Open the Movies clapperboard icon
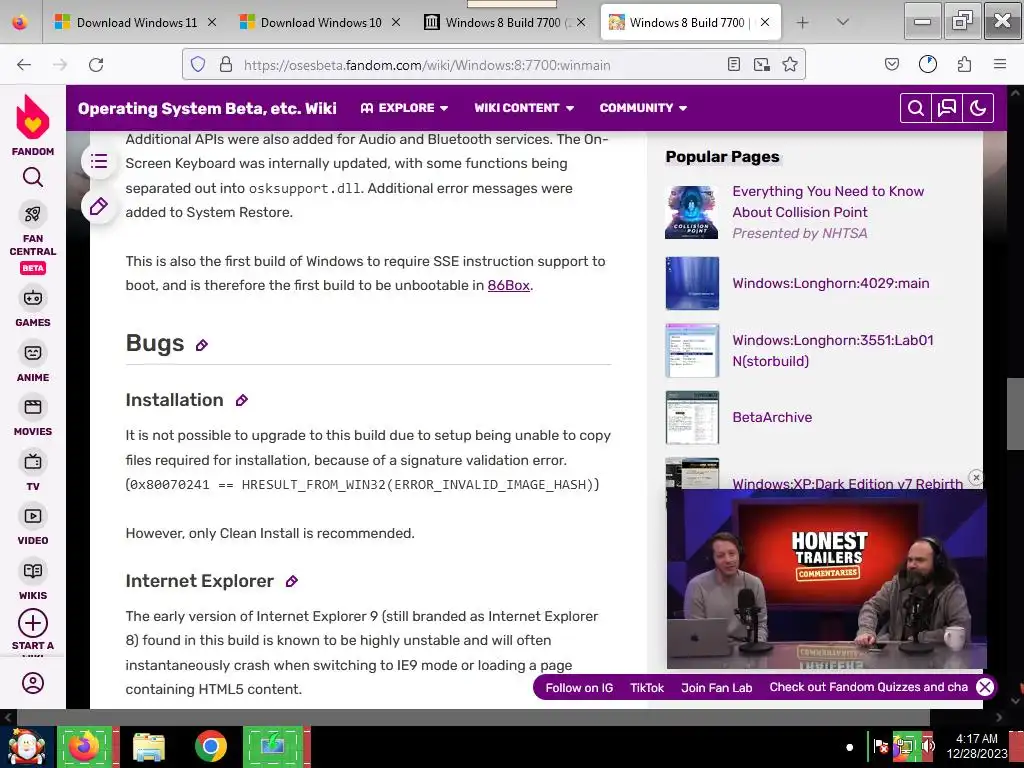This screenshot has height=768, width=1024. 33,407
